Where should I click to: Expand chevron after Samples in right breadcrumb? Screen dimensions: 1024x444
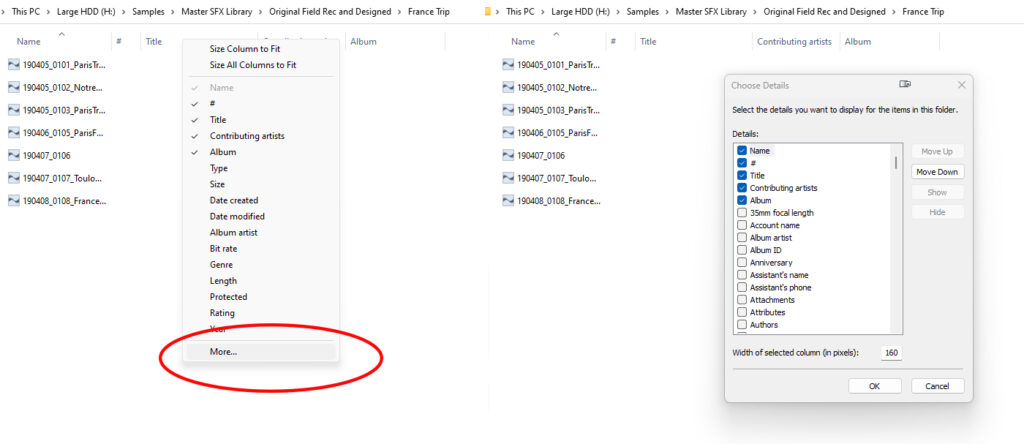click(668, 12)
